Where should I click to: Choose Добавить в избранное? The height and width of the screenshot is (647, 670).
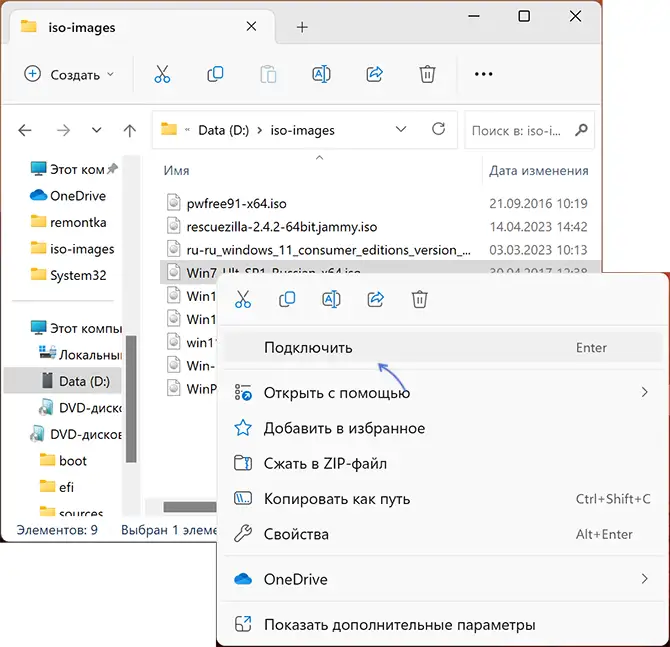click(443, 428)
